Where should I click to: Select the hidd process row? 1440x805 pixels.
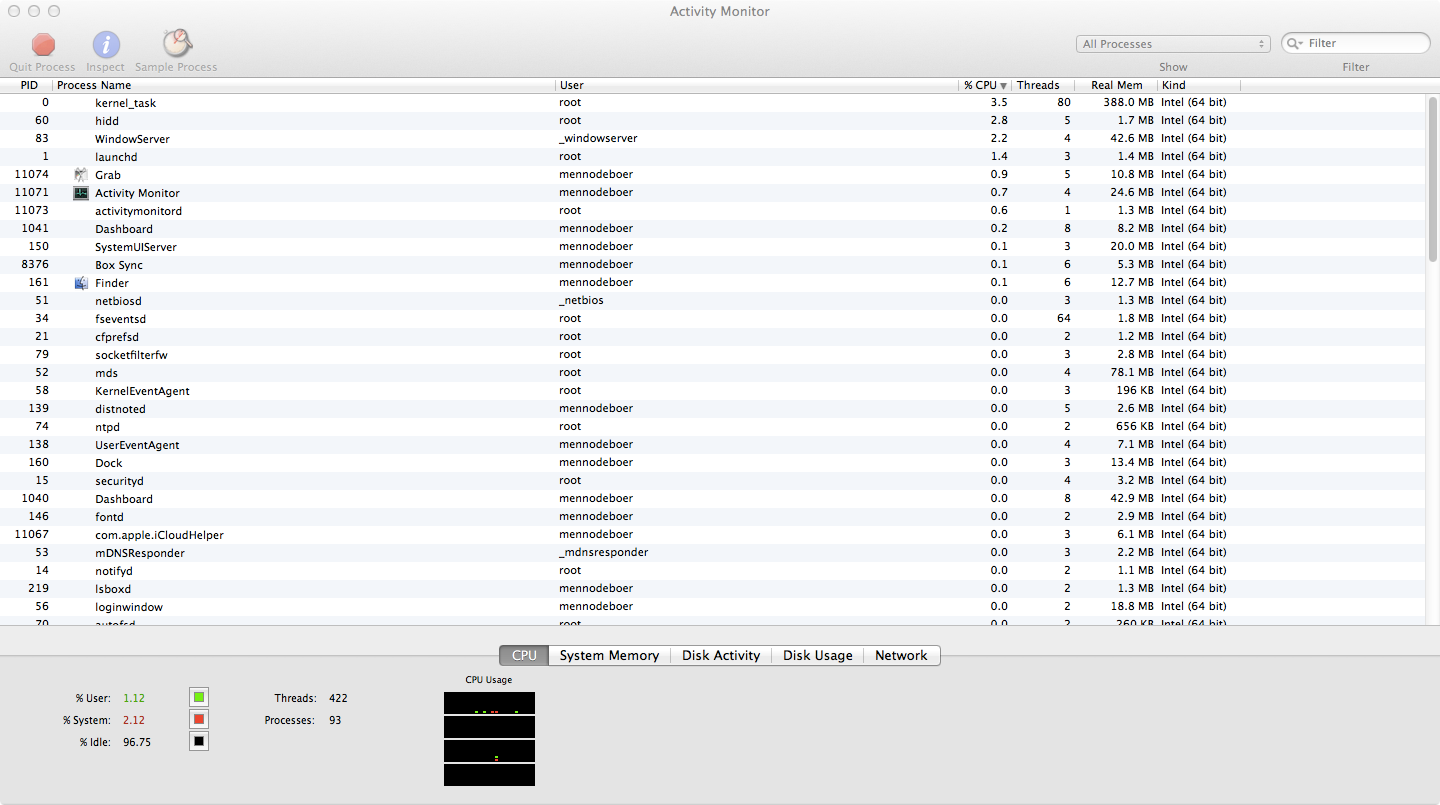713,121
